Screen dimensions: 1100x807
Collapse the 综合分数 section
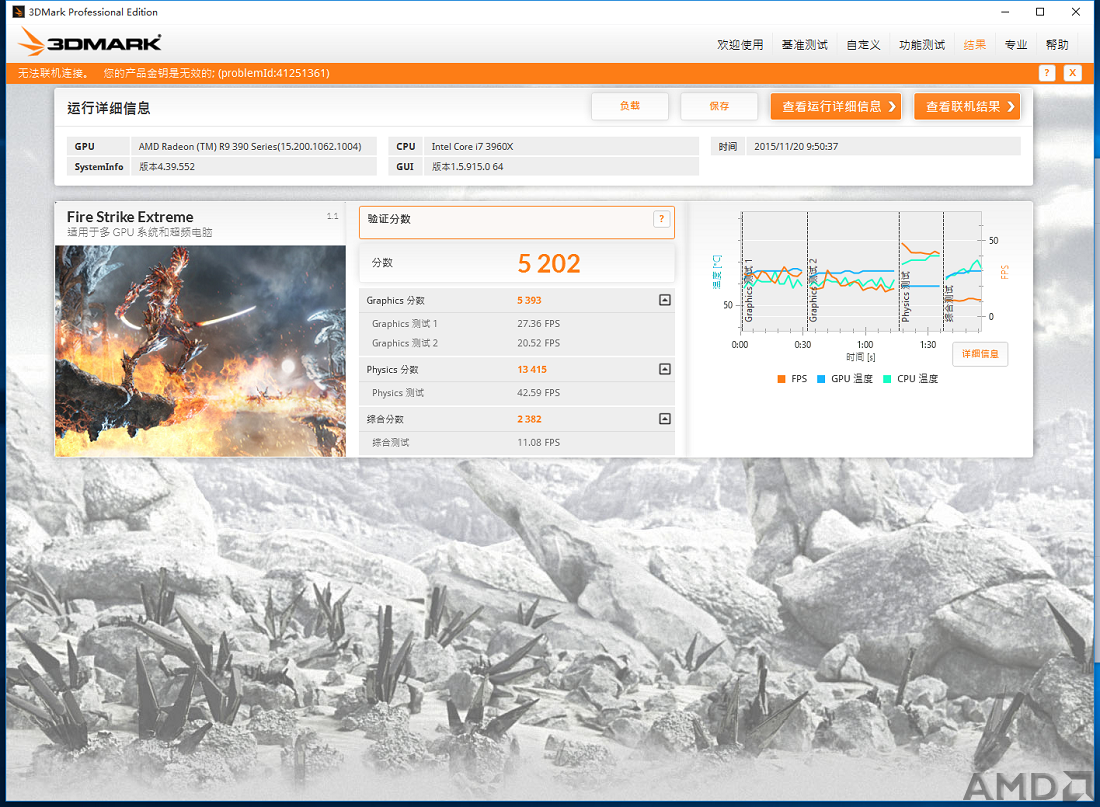click(x=665, y=419)
